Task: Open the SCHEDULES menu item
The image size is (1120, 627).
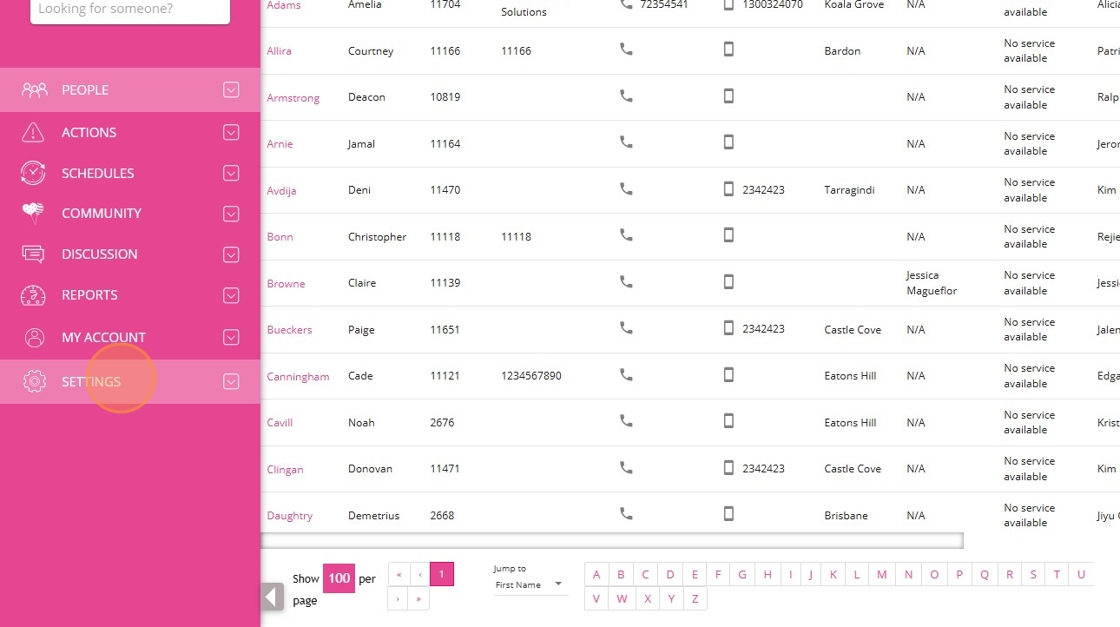Action: pyautogui.click(x=130, y=173)
